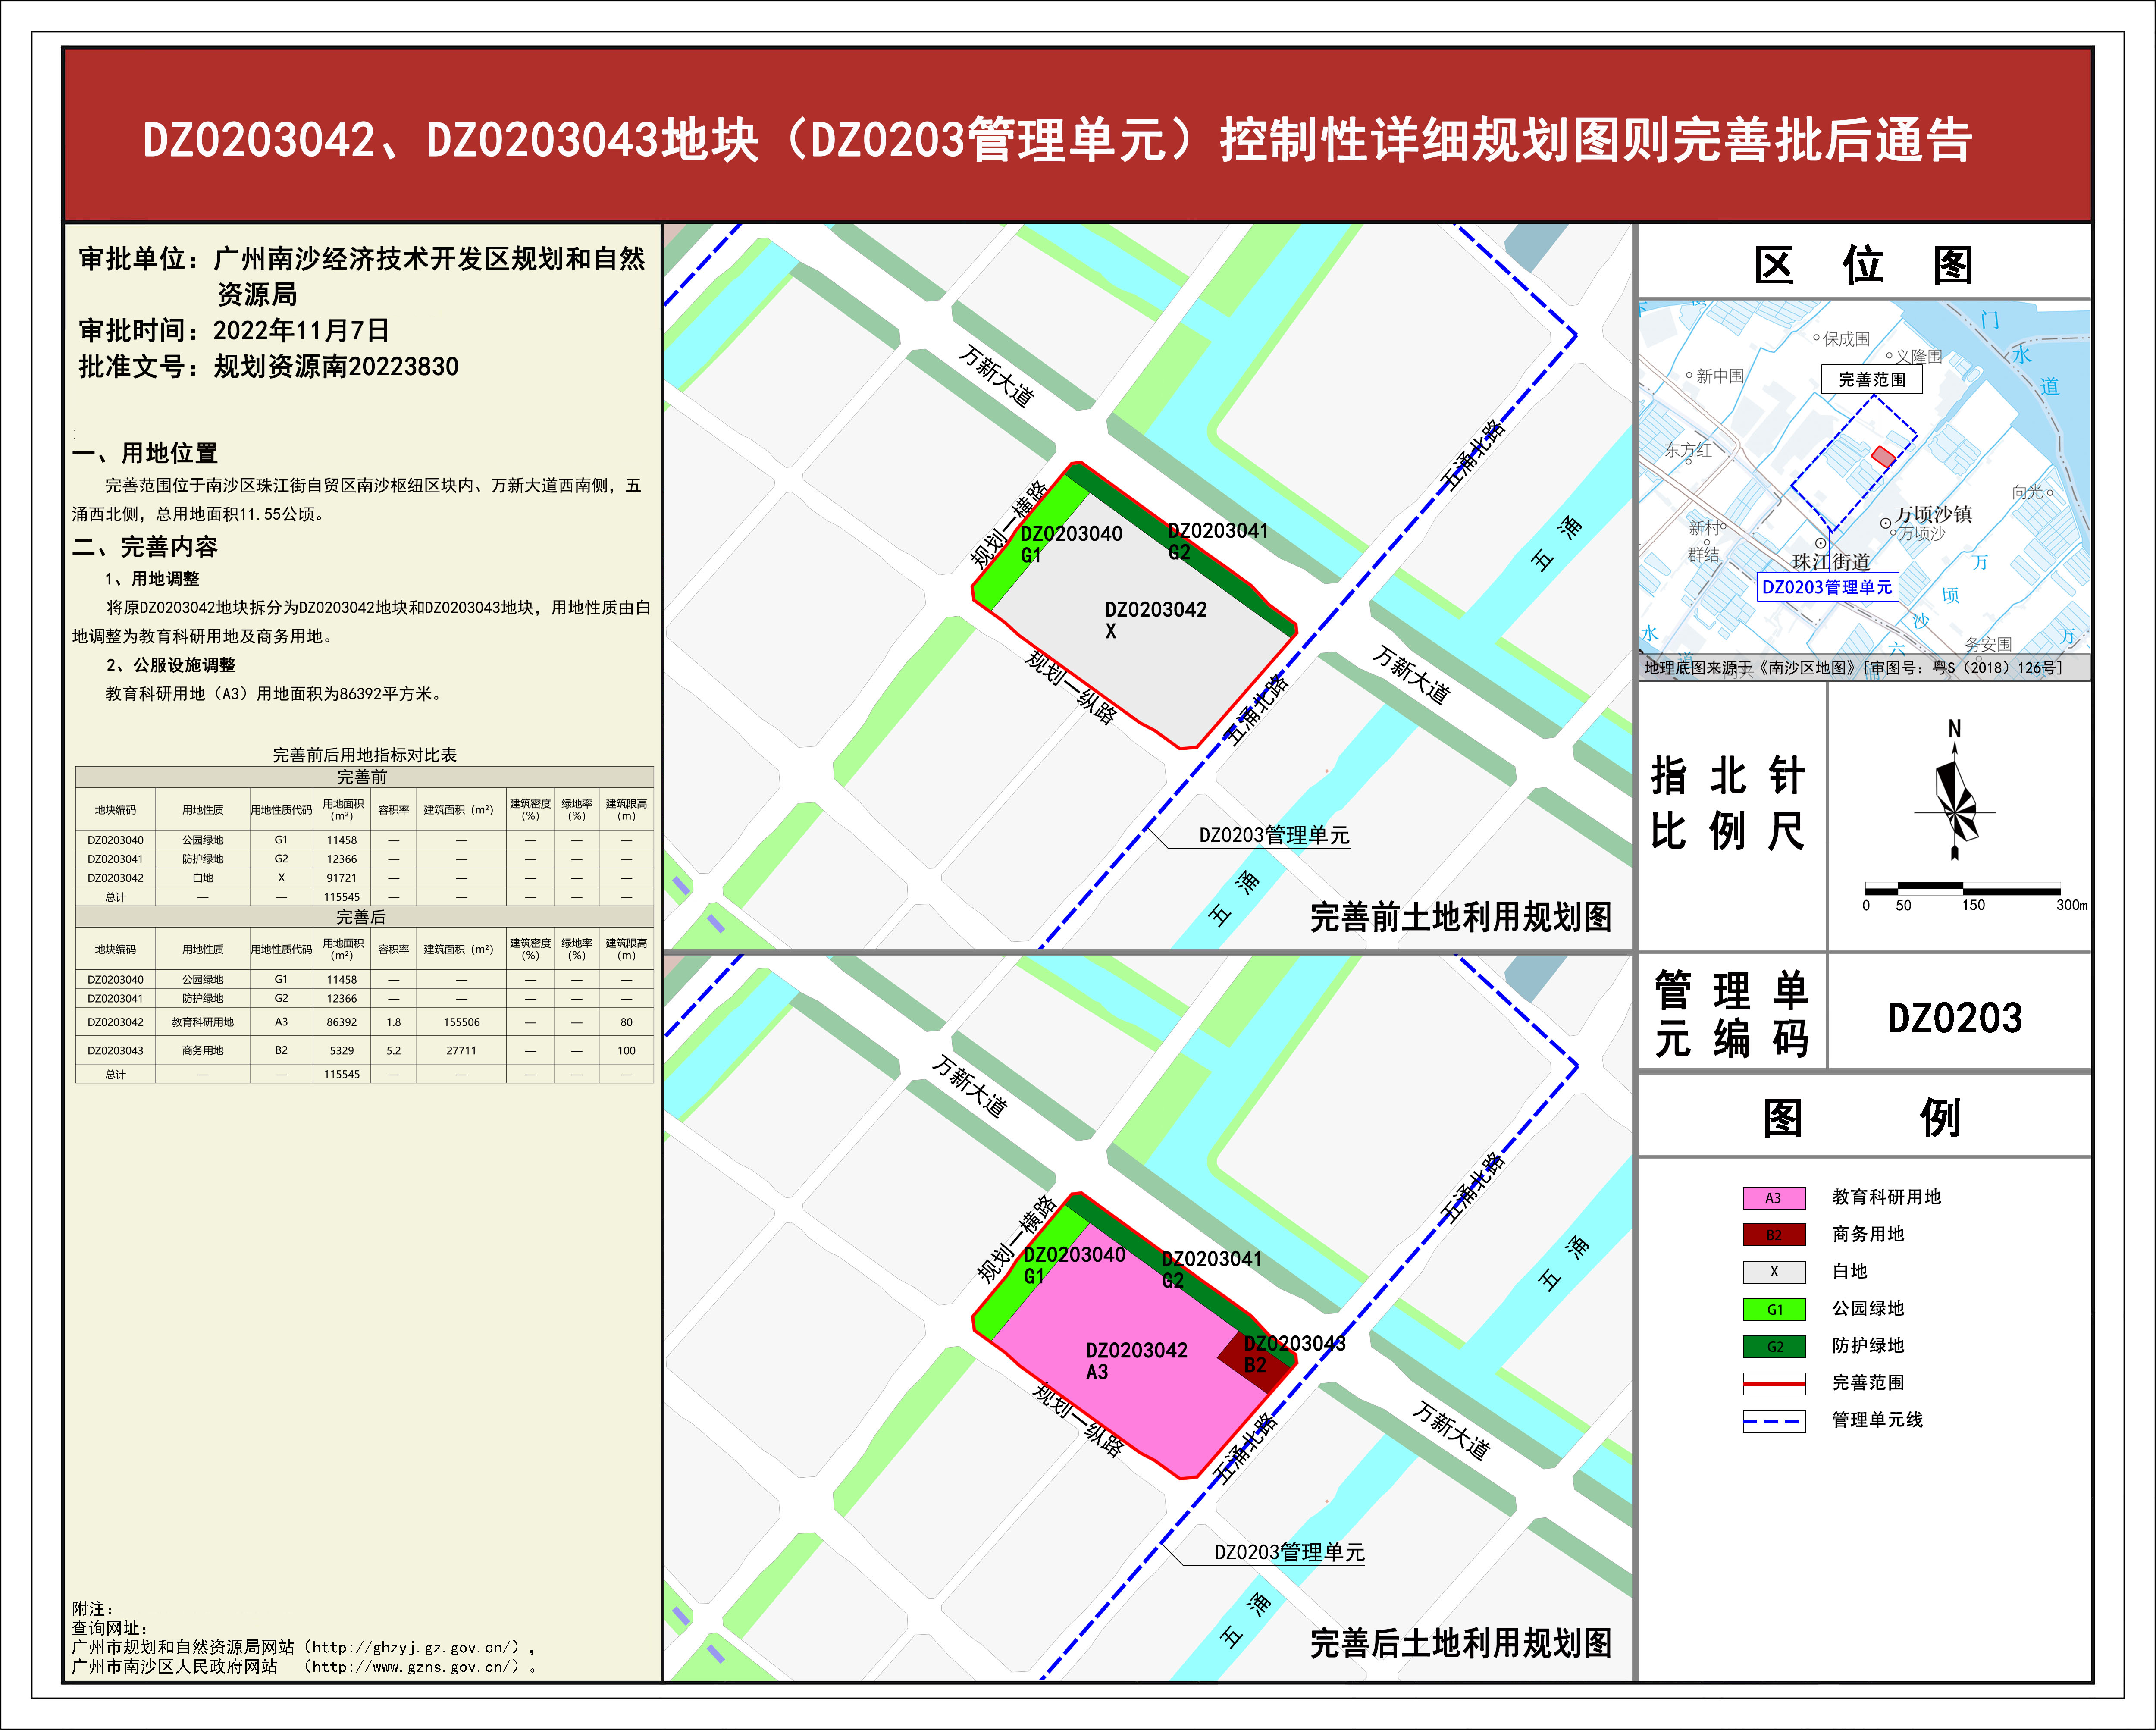2156x1730 pixels.
Task: Click the 教育科研用地 legend label
Action: click(1886, 1197)
